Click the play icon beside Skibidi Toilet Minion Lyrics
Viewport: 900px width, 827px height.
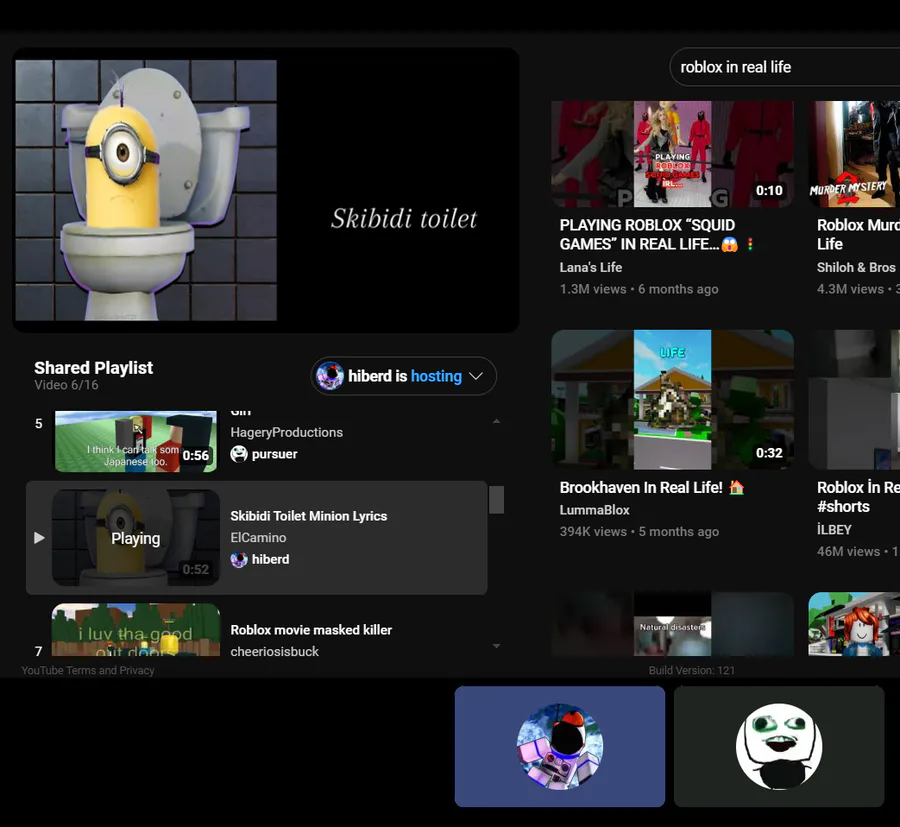pos(39,538)
